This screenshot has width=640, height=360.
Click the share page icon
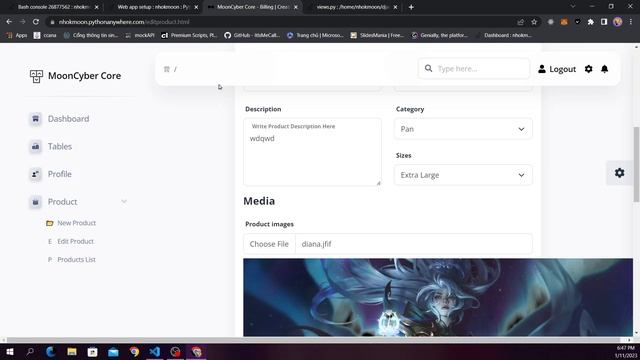[x=520, y=22]
